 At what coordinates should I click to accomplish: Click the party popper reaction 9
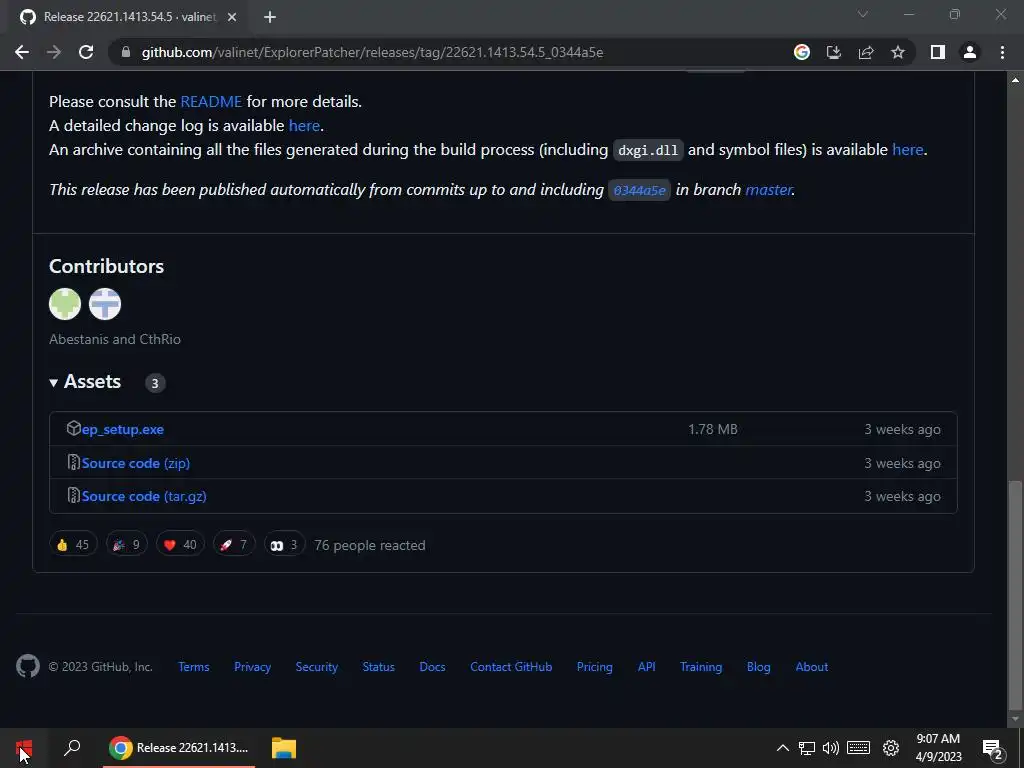127,545
